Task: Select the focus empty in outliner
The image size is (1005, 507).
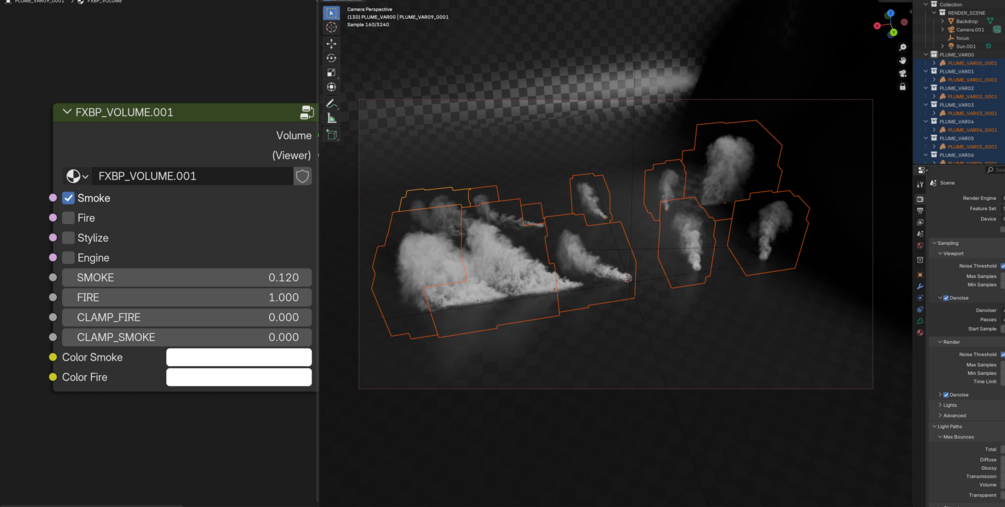Action: coord(963,38)
